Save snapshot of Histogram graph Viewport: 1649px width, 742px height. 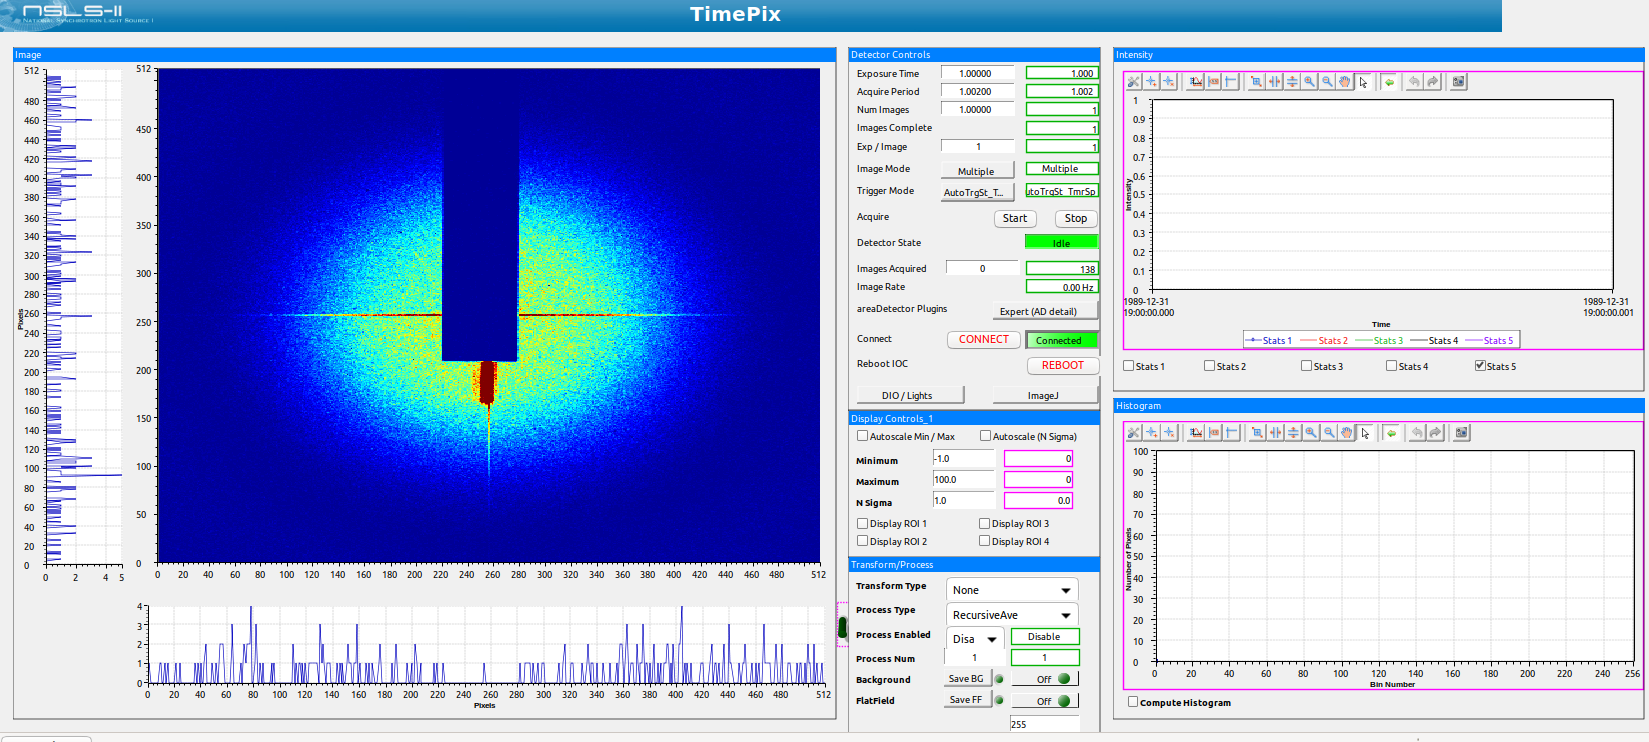pos(1461,433)
